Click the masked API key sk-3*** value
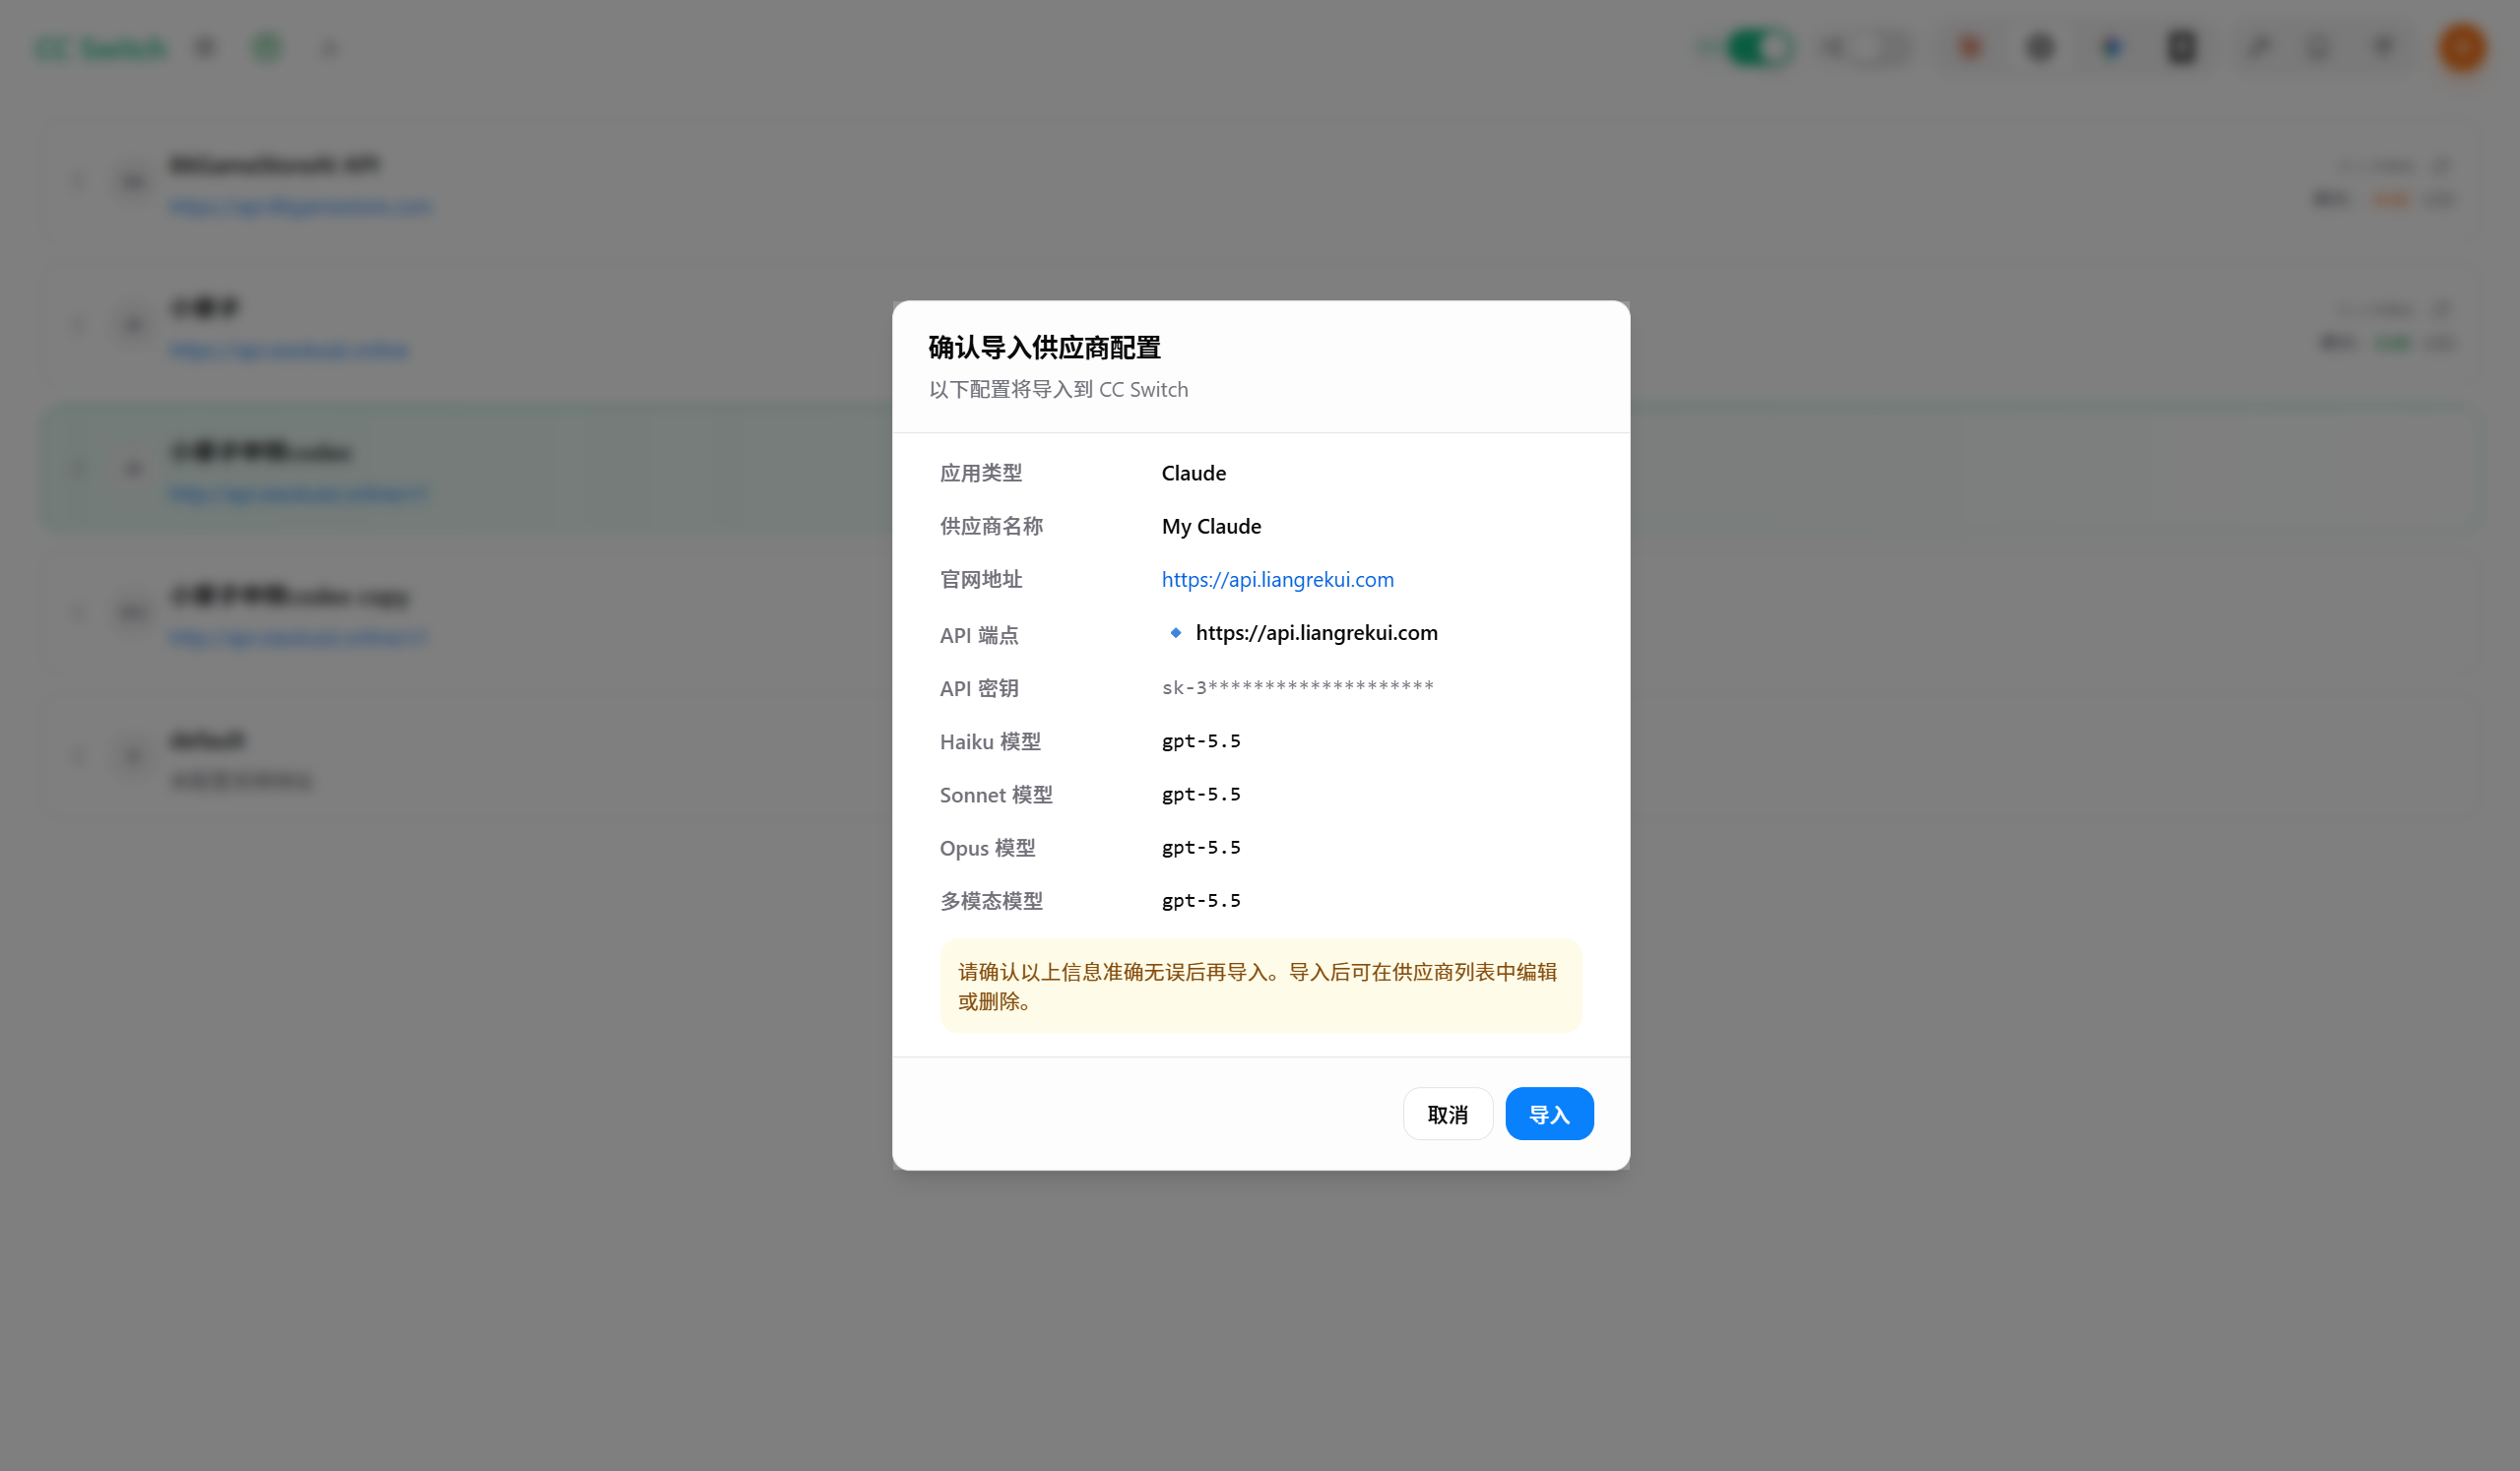The image size is (2520, 1471). pyautogui.click(x=1297, y=686)
